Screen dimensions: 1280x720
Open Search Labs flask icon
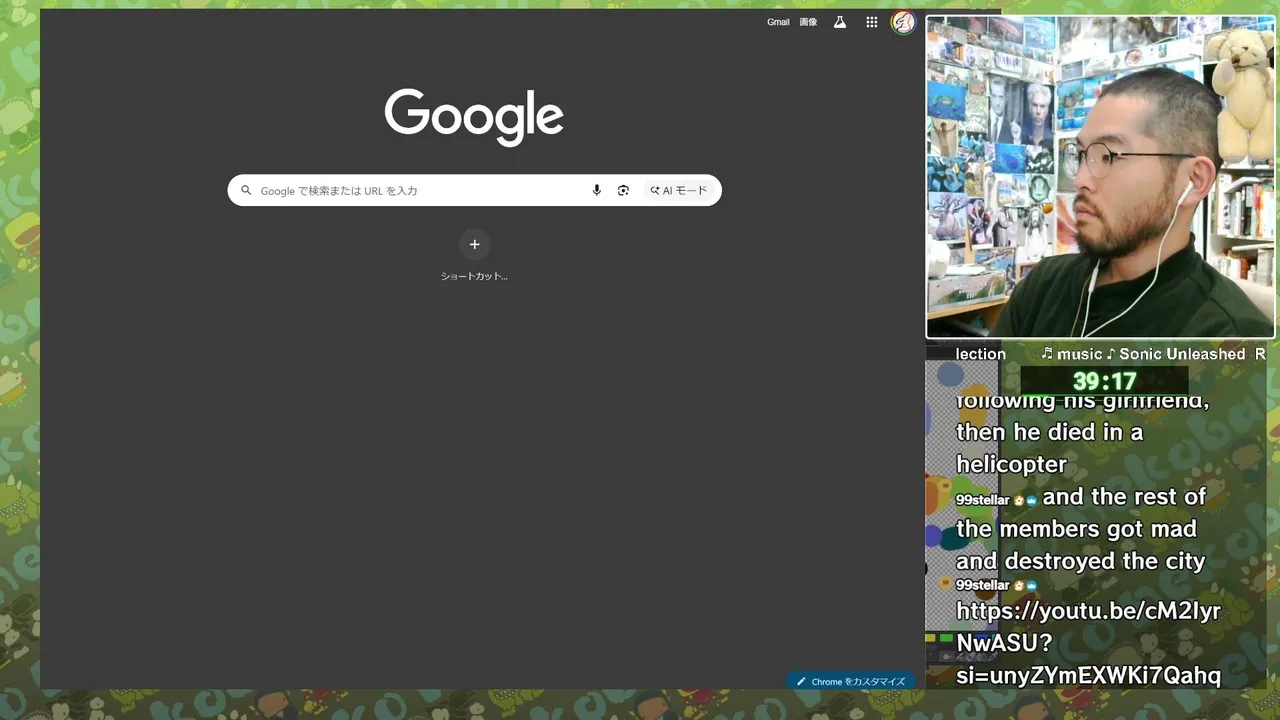tap(840, 22)
